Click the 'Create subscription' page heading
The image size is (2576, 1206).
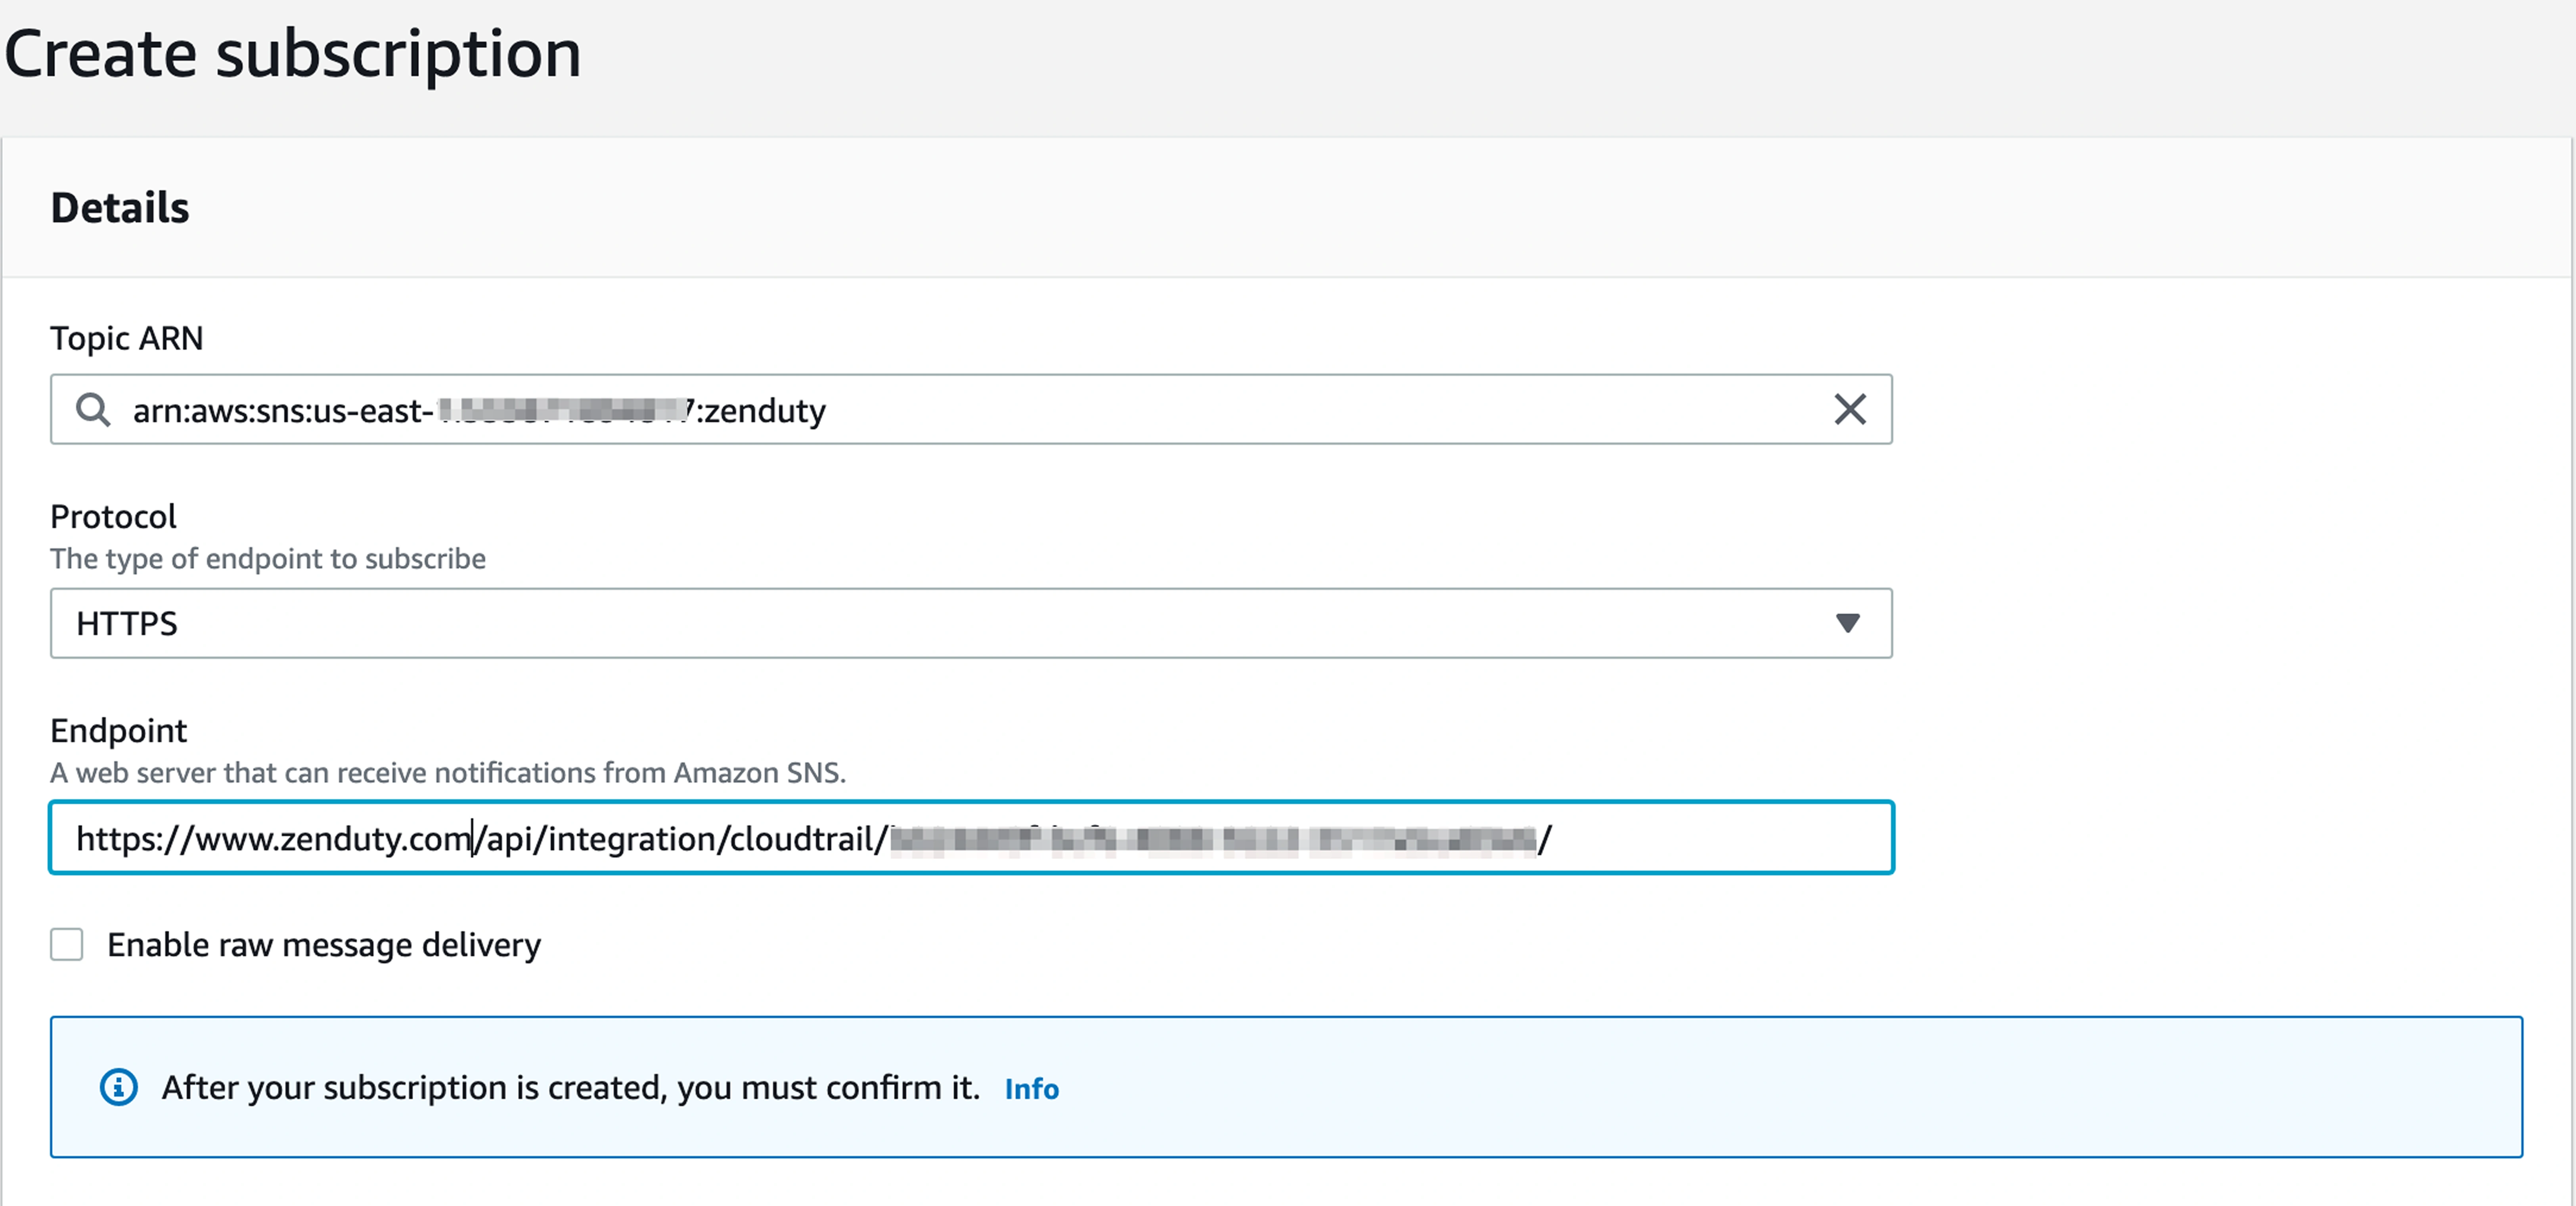coord(293,54)
